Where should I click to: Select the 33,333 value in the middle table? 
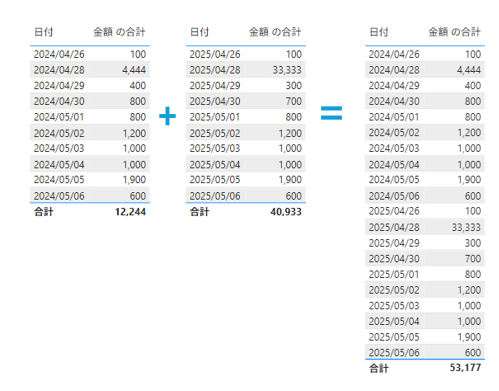287,70
